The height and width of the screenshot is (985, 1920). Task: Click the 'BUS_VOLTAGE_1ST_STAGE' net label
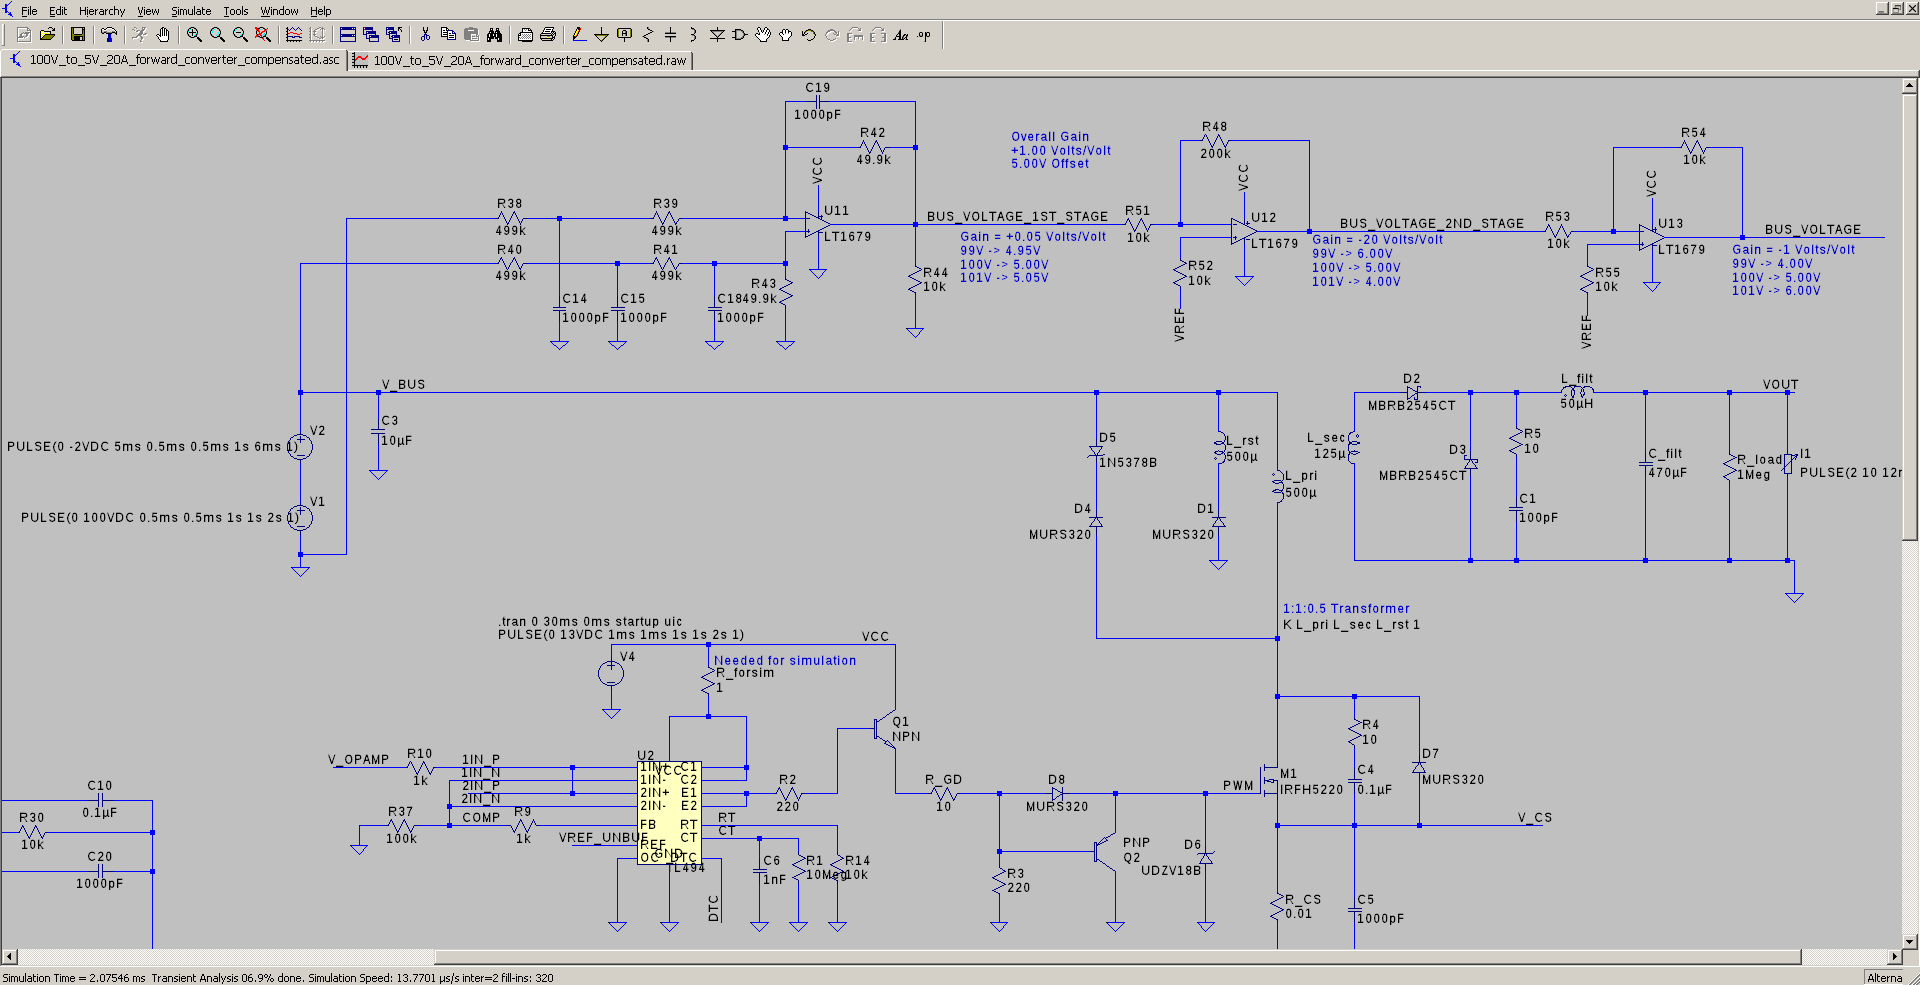1017,217
